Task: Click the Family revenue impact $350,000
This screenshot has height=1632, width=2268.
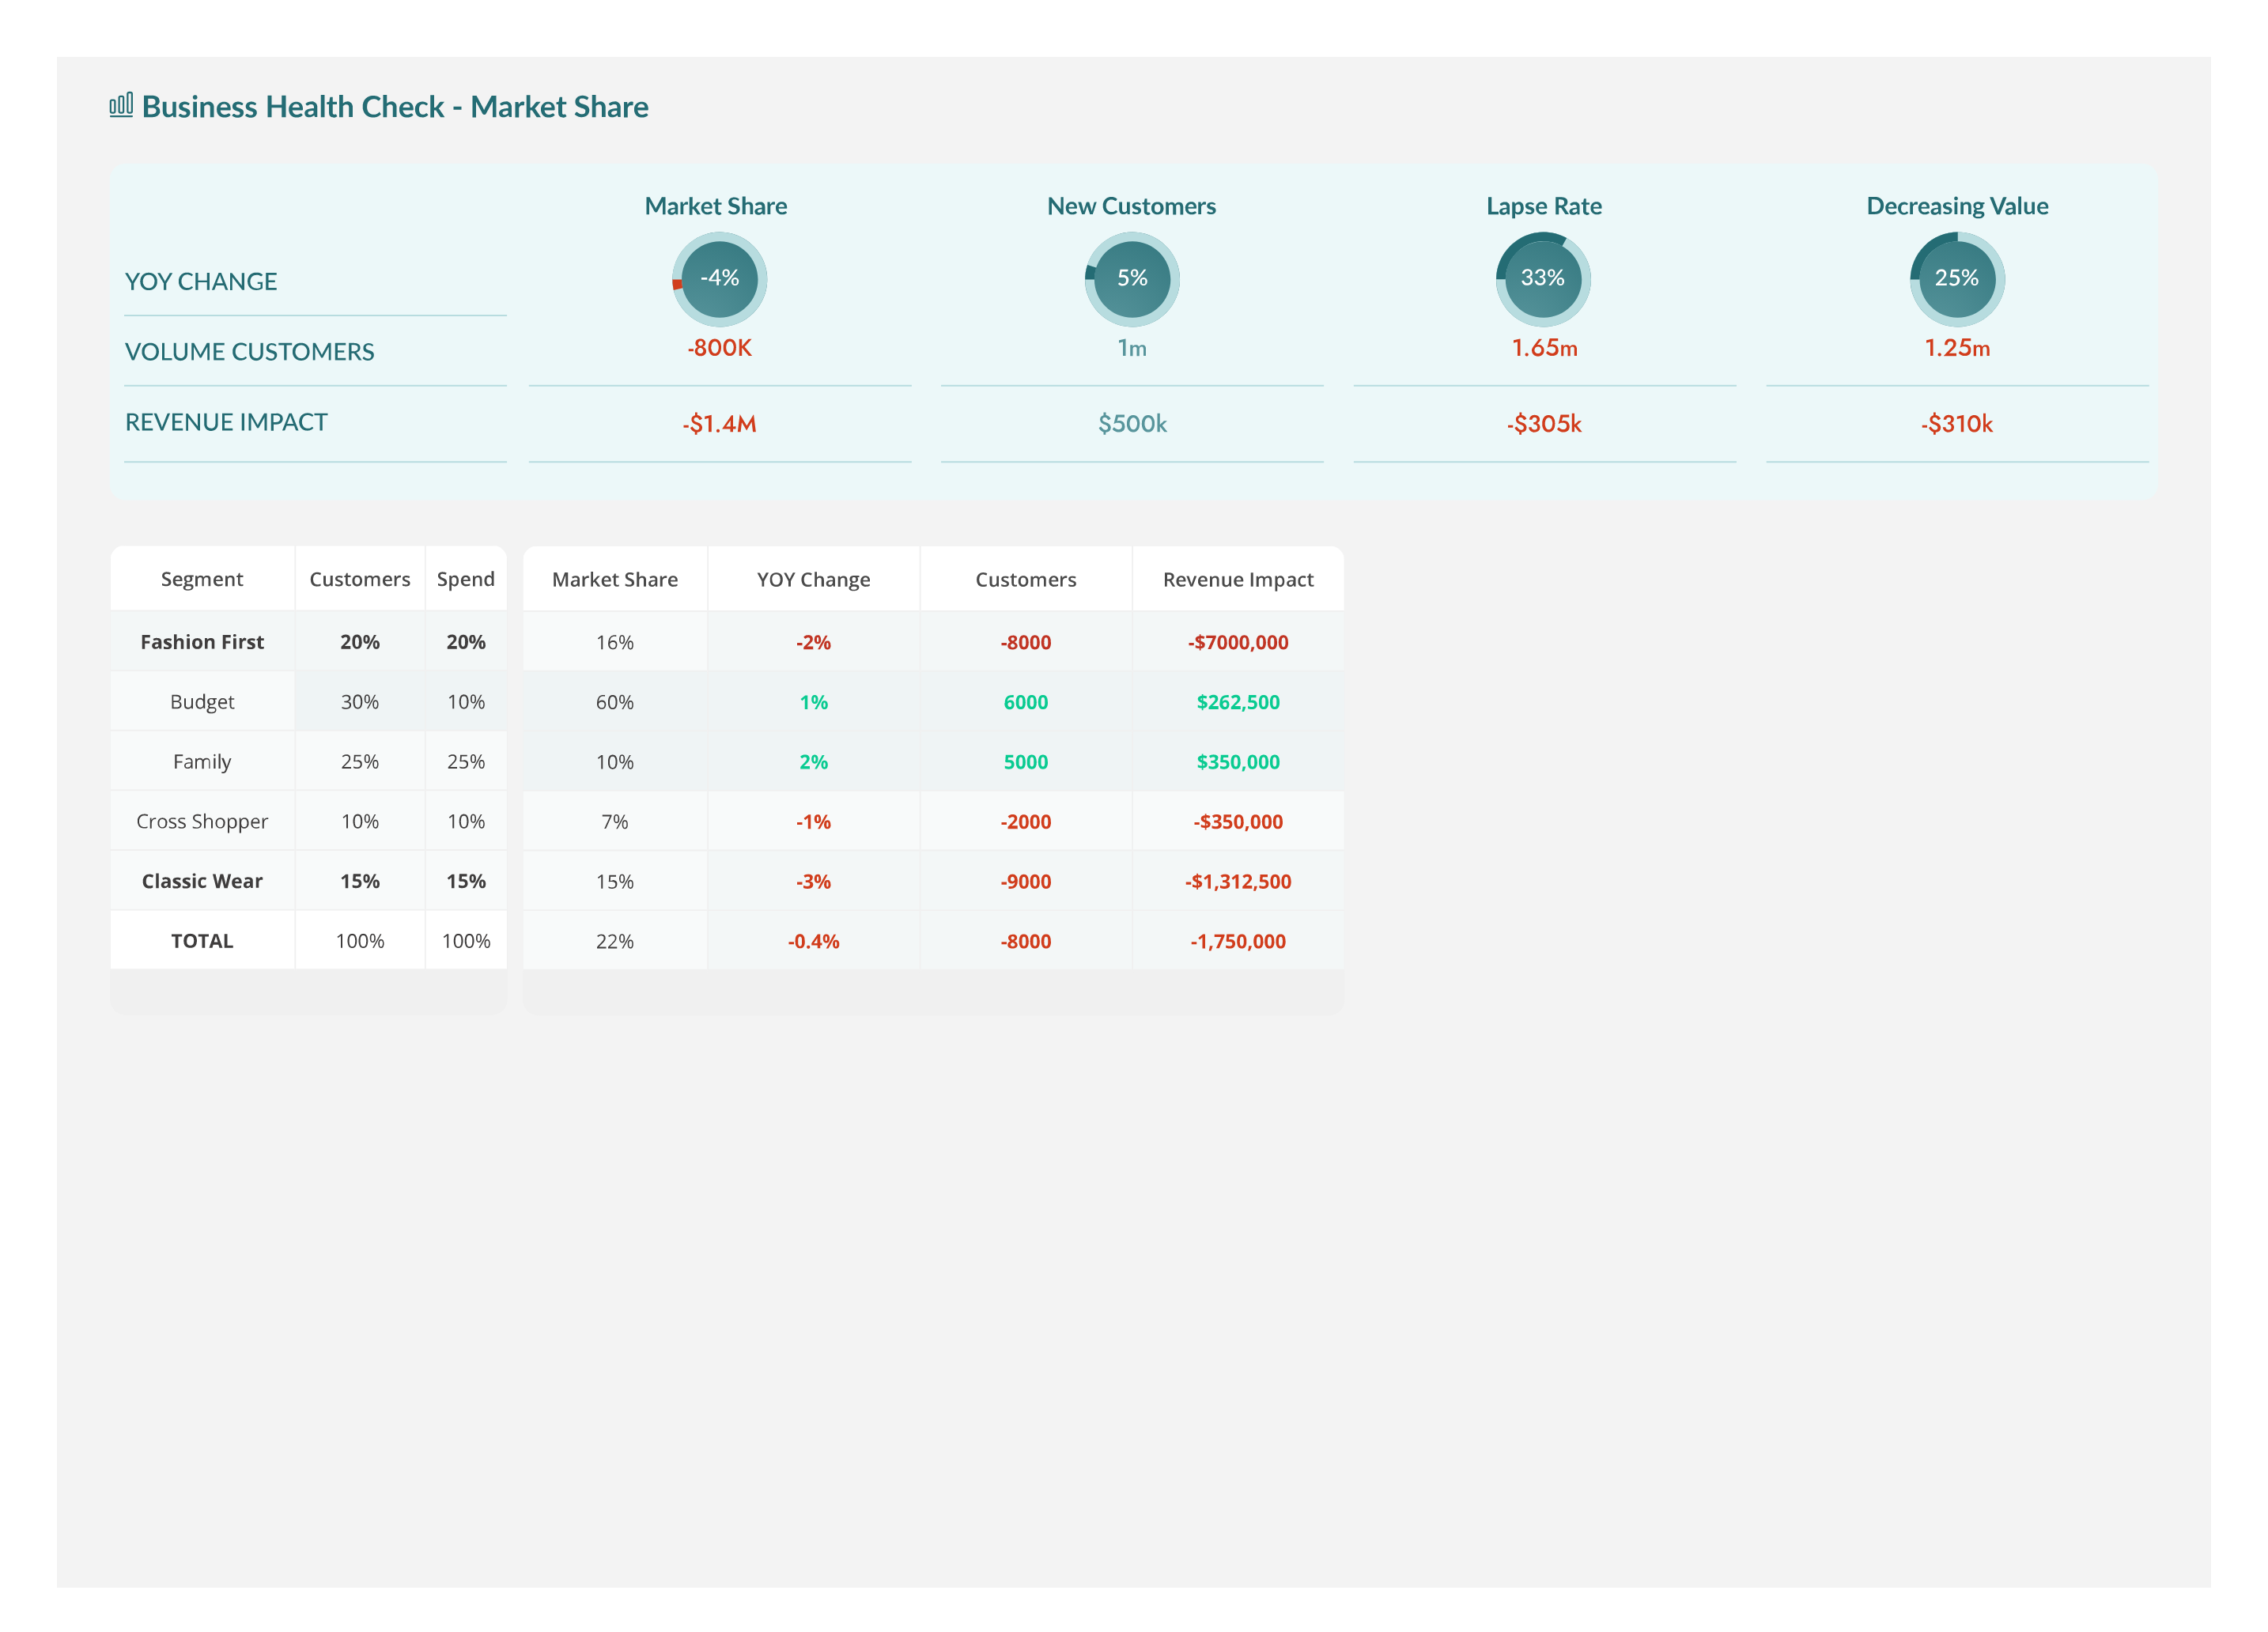Action: click(x=1238, y=762)
